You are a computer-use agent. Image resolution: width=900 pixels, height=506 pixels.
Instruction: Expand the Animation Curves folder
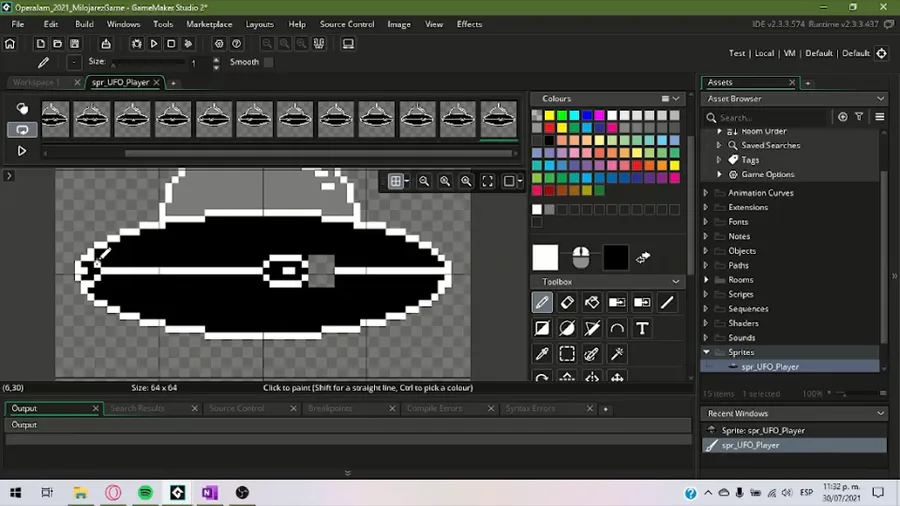click(706, 193)
